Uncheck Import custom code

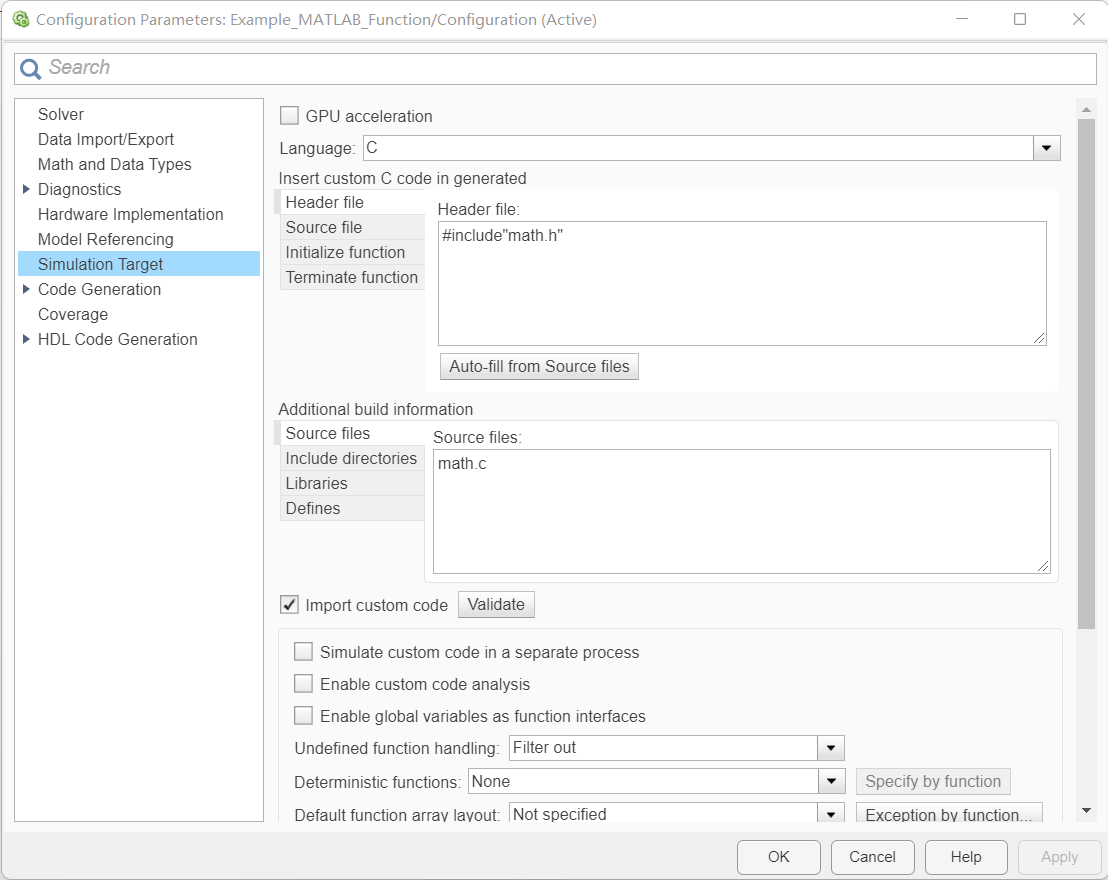[290, 604]
